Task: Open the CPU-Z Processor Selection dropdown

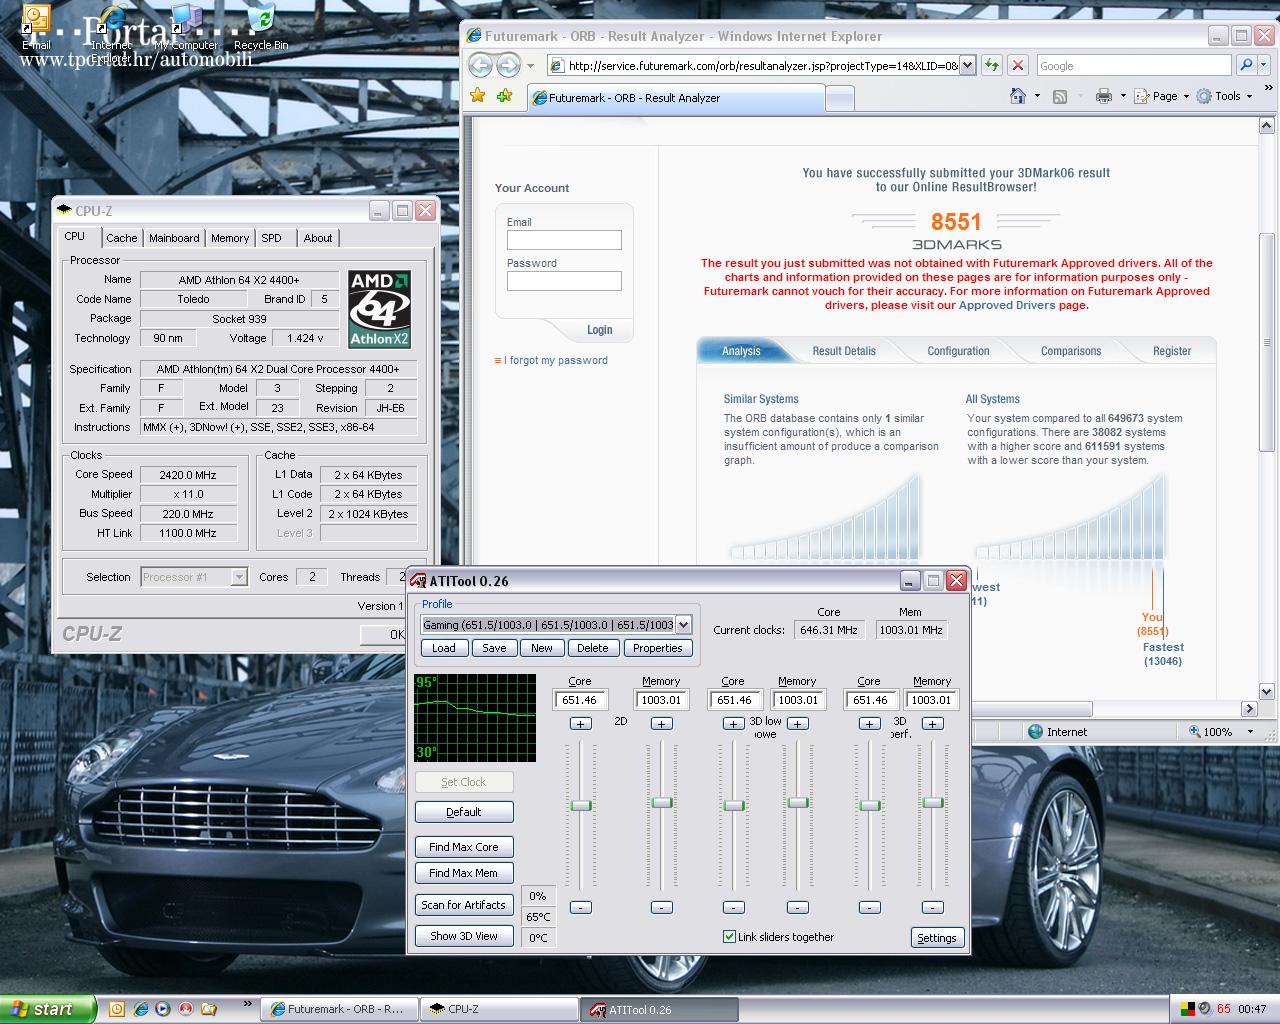Action: [x=238, y=577]
